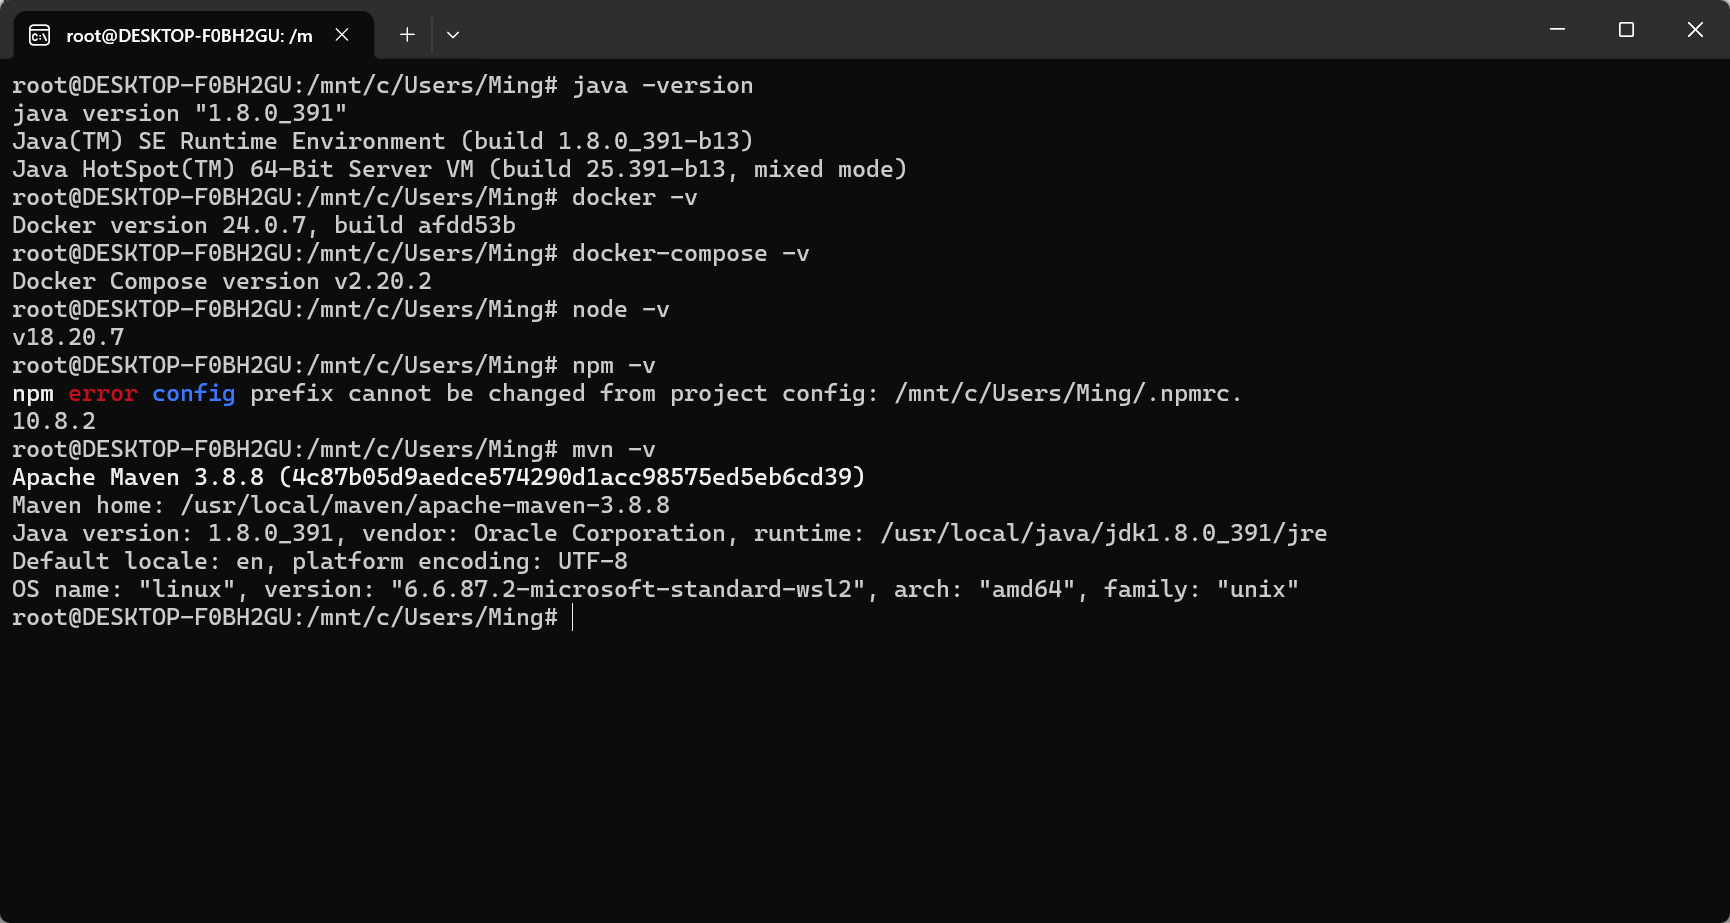The width and height of the screenshot is (1730, 923).
Task: Click the '10.8.2' npm version output
Action: (54, 422)
